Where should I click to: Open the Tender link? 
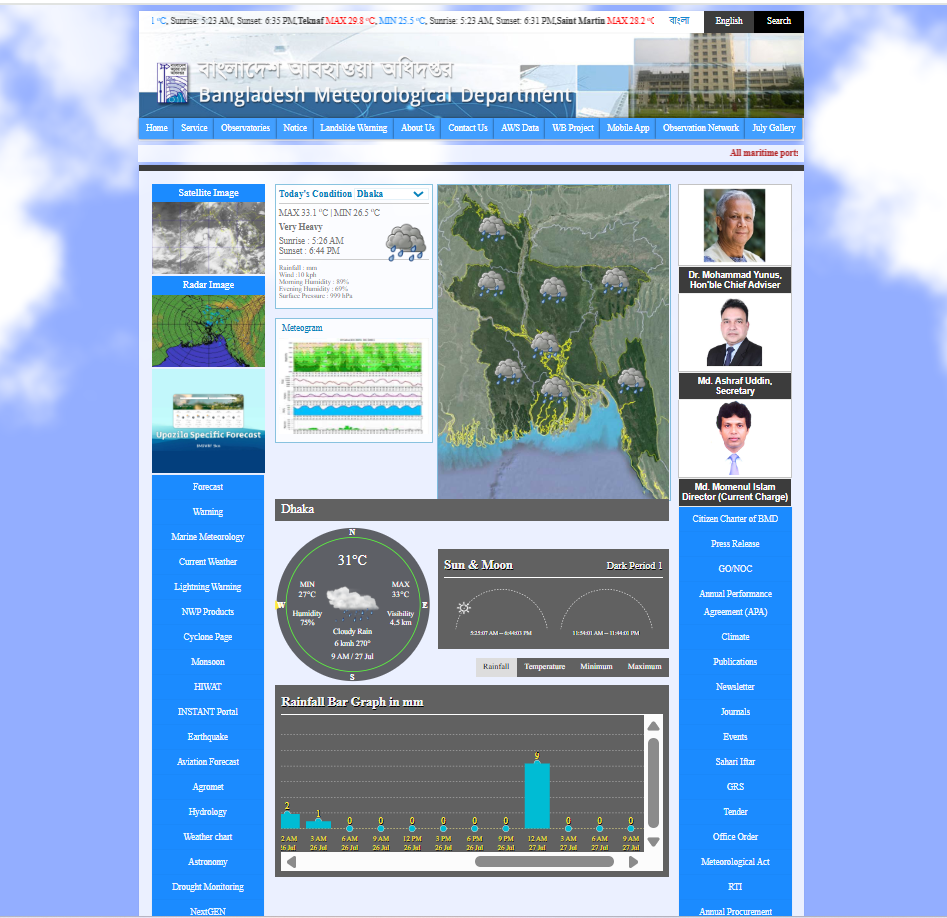(735, 812)
